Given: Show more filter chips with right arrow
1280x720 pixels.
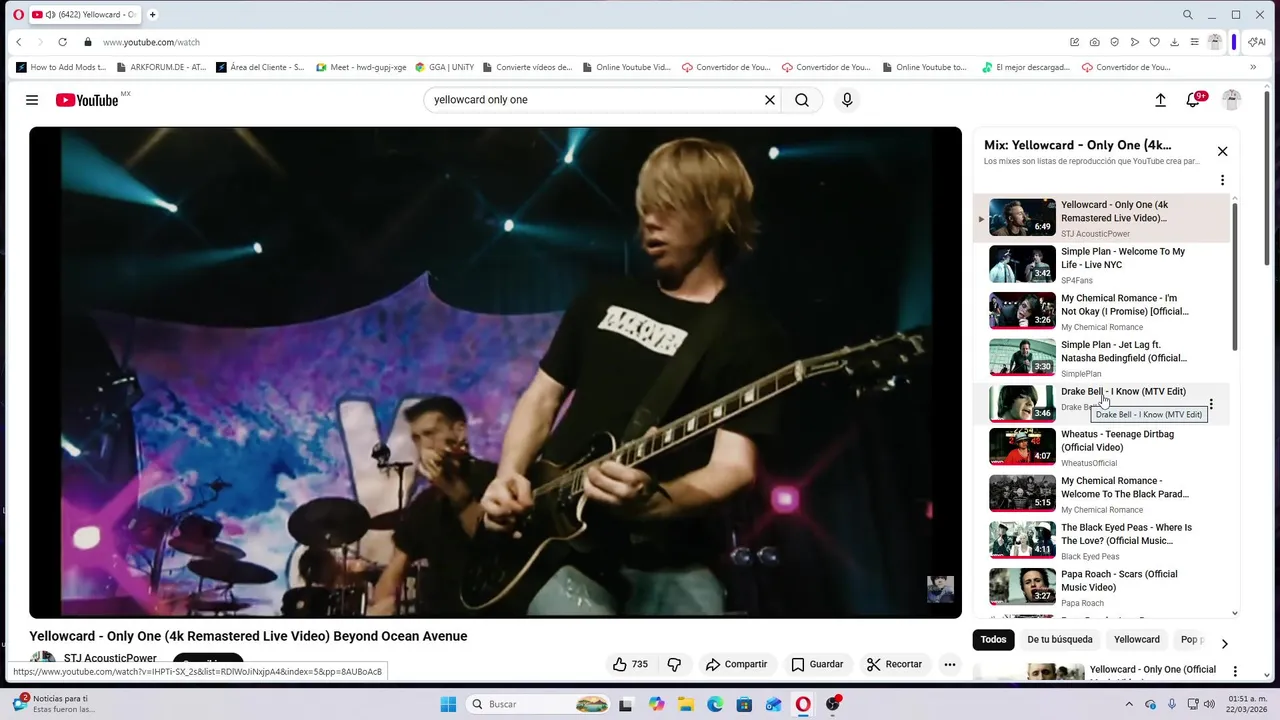Looking at the screenshot, I should pos(1224,644).
